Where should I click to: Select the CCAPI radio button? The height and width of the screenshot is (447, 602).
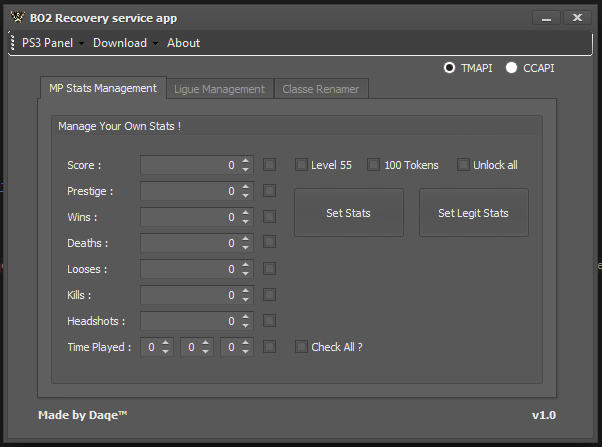pos(511,68)
